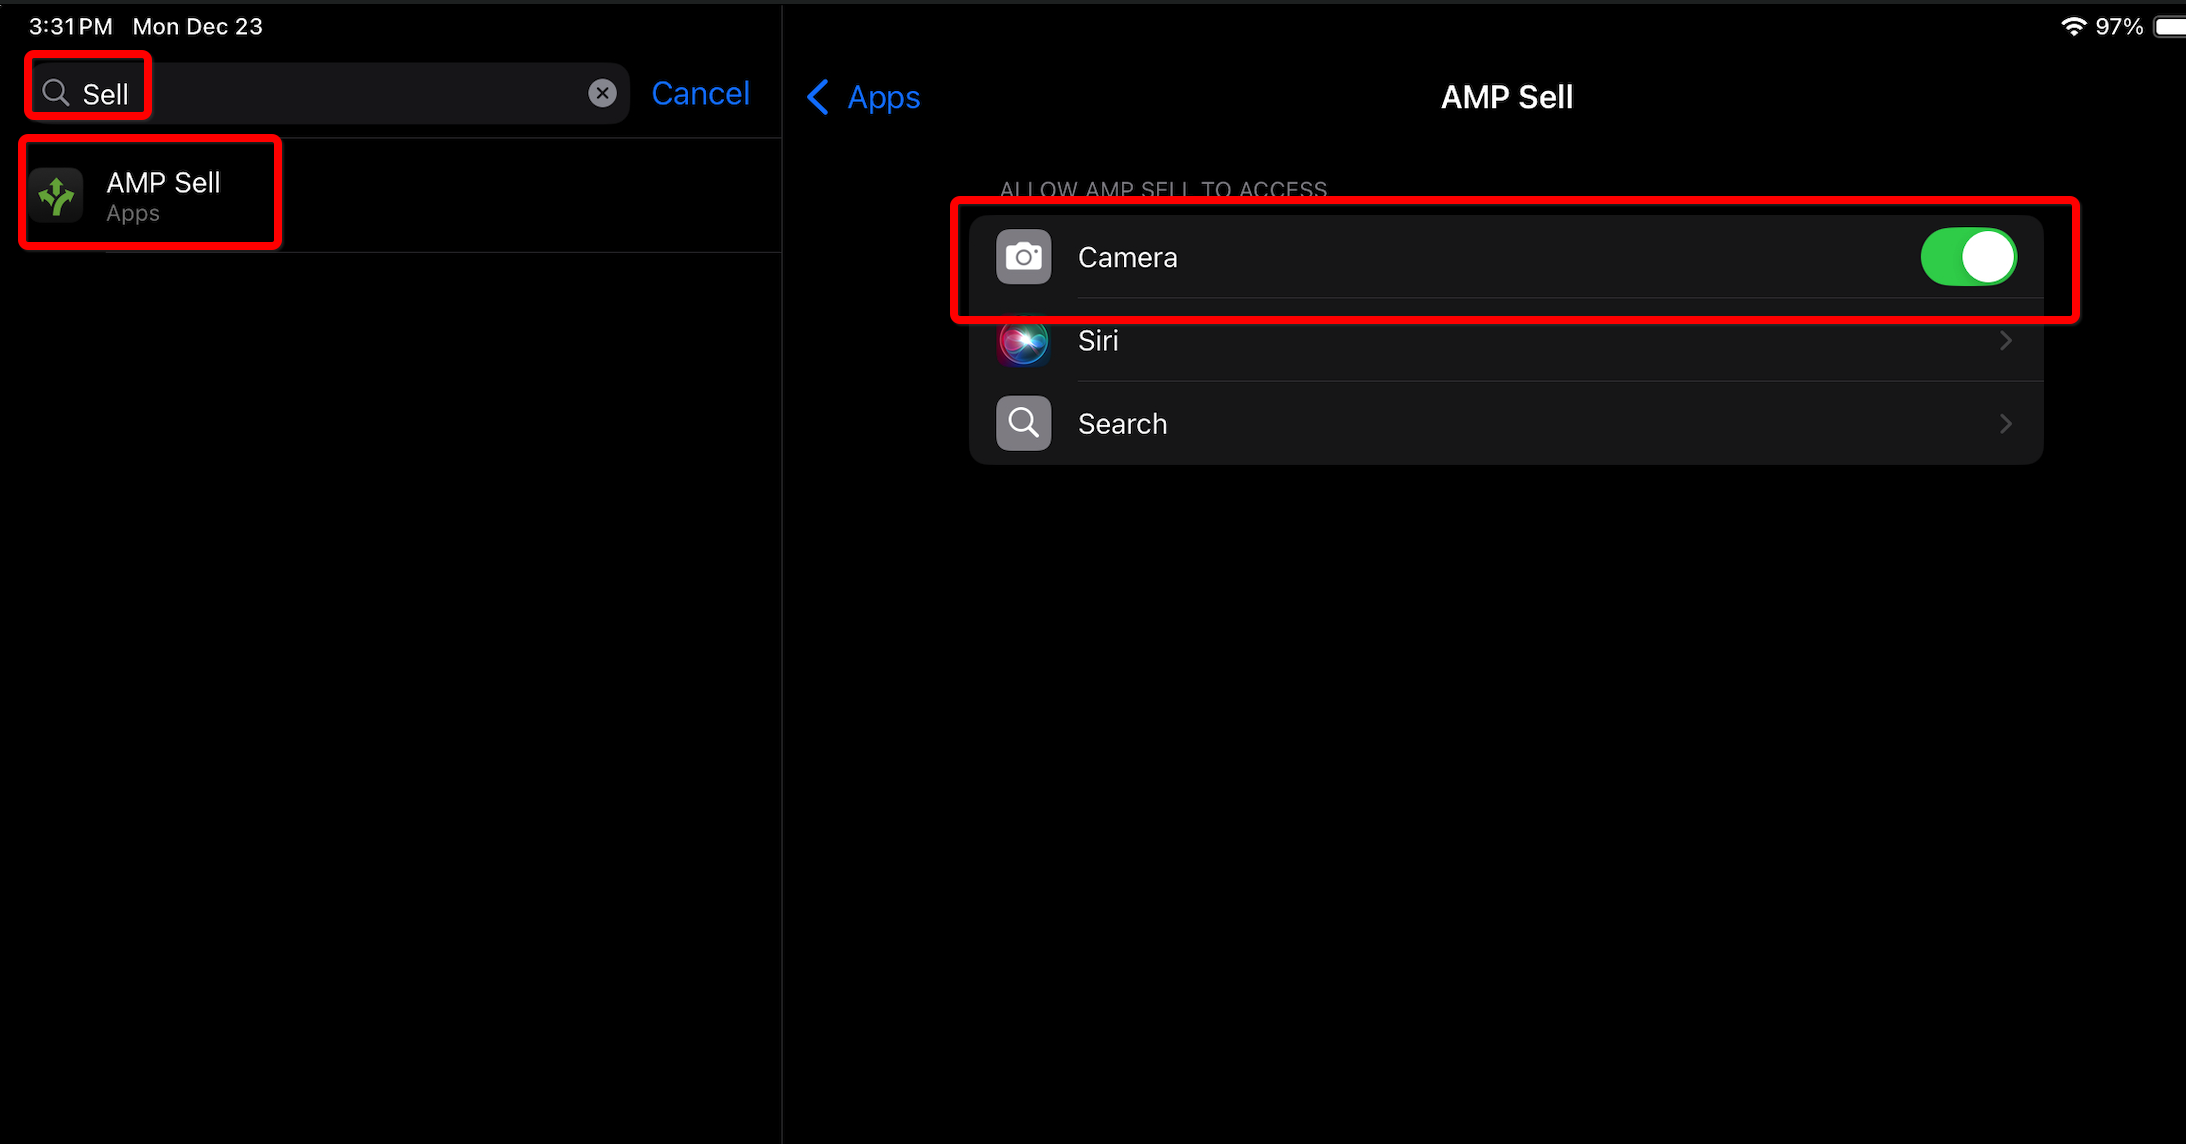Go back to Apps list
This screenshot has height=1144, width=2186.
click(883, 97)
